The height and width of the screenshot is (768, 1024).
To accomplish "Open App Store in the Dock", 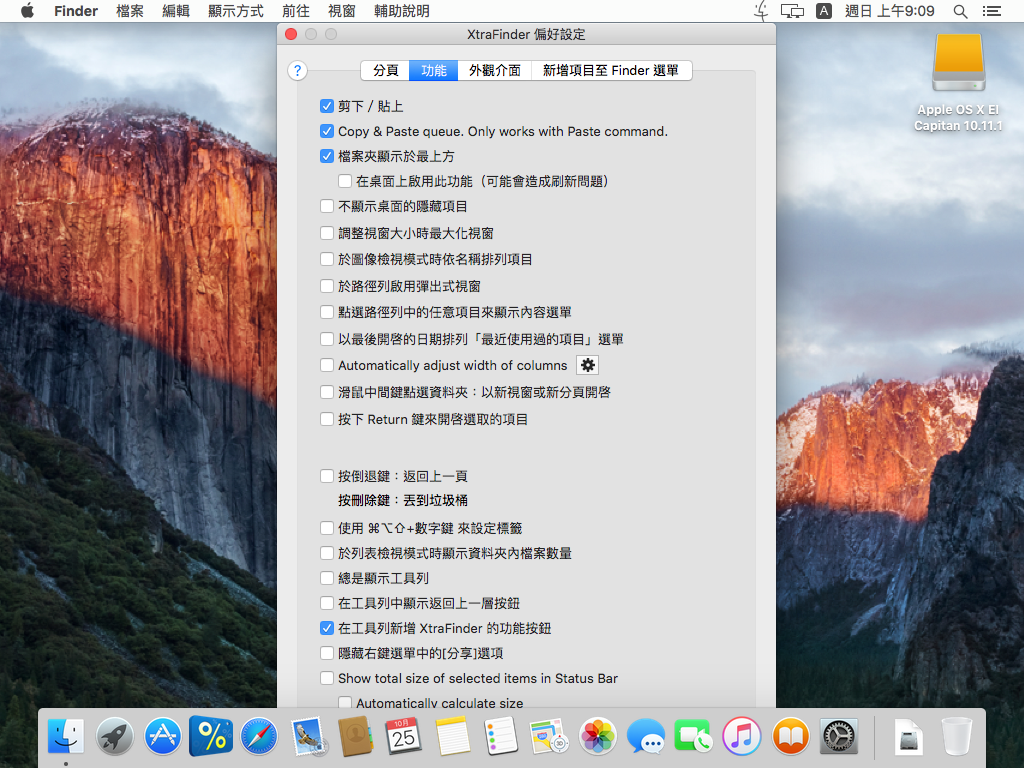I will [x=163, y=736].
